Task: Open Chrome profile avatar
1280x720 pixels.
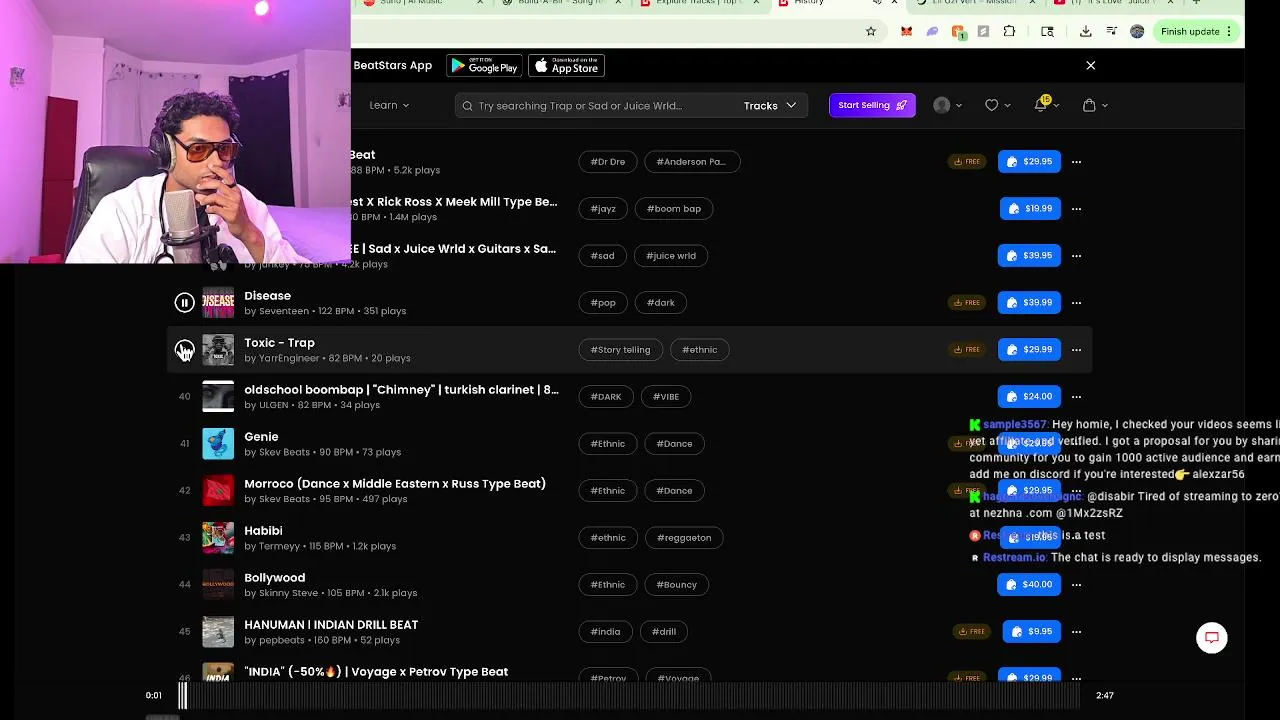Action: [1137, 31]
